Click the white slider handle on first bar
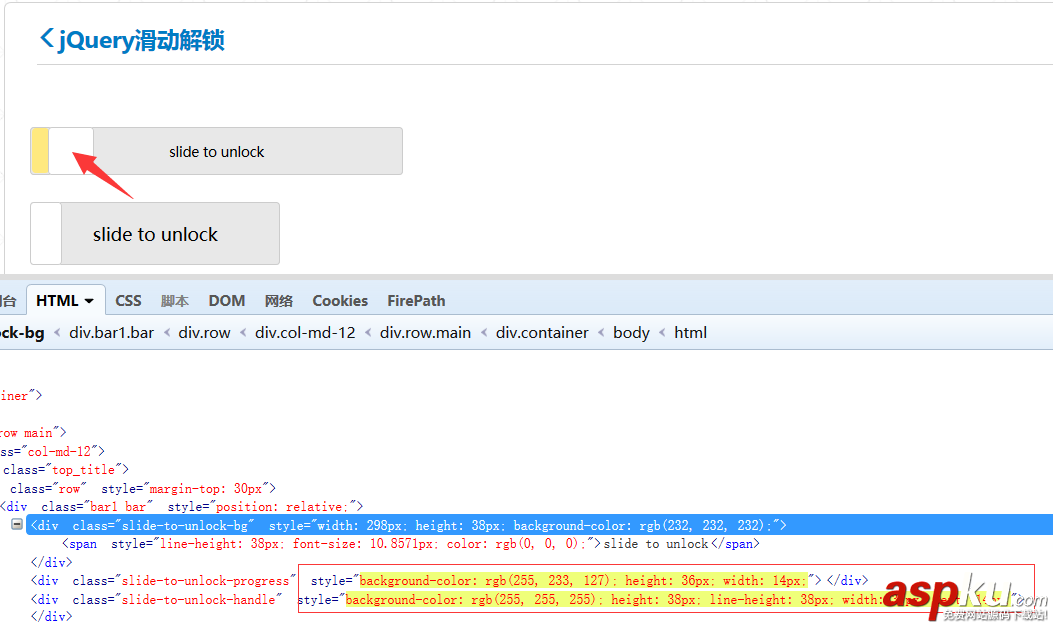This screenshot has width=1053, height=627. click(71, 151)
